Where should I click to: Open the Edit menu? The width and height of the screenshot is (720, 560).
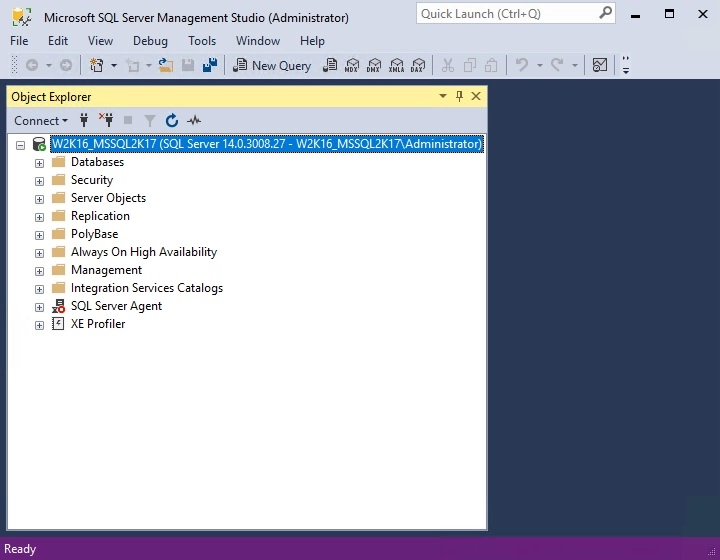[x=58, y=41]
